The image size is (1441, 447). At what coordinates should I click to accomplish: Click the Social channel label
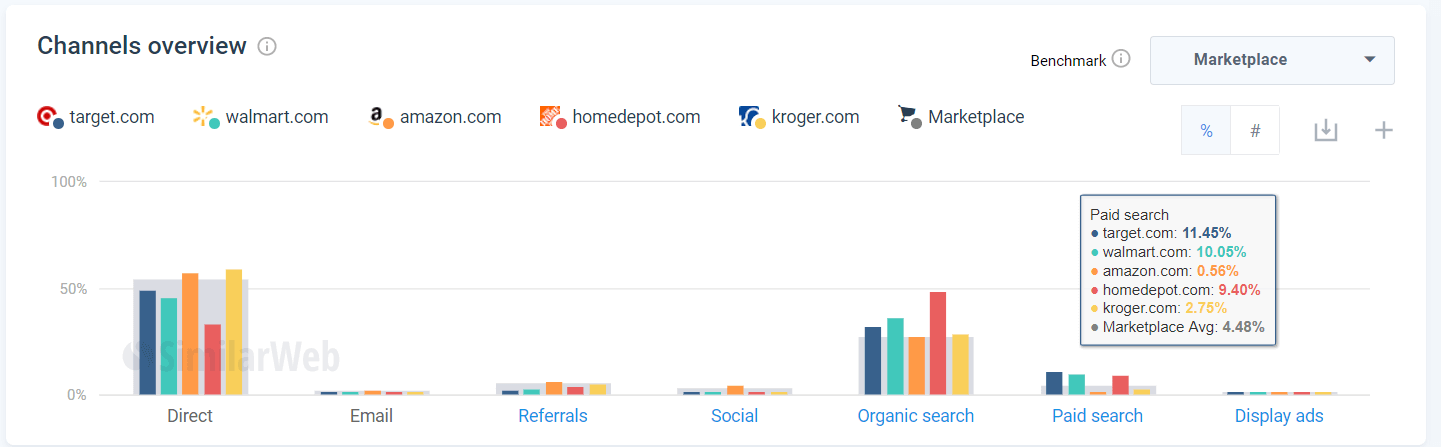pyautogui.click(x=734, y=416)
